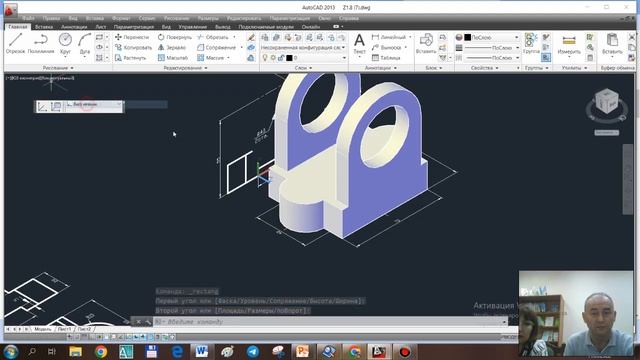Switch to the Лист2 layout tab
The image size is (640, 360).
(84, 329)
